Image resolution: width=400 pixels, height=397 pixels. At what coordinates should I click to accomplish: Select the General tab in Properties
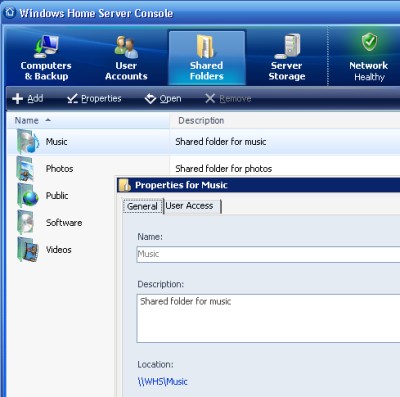pos(142,206)
